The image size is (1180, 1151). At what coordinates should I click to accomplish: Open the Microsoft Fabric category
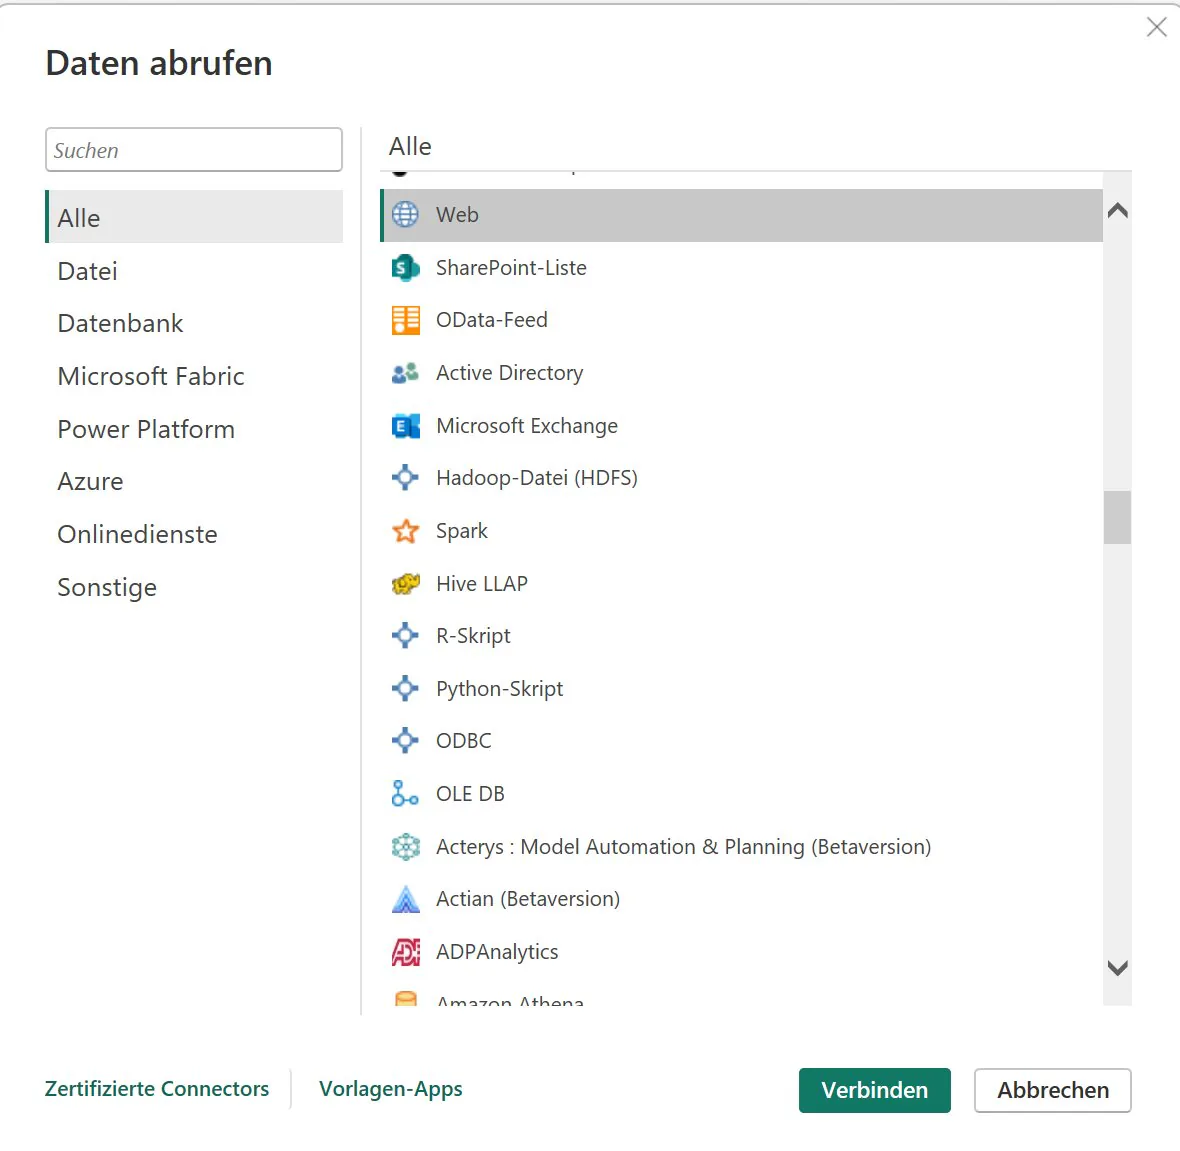coord(151,376)
